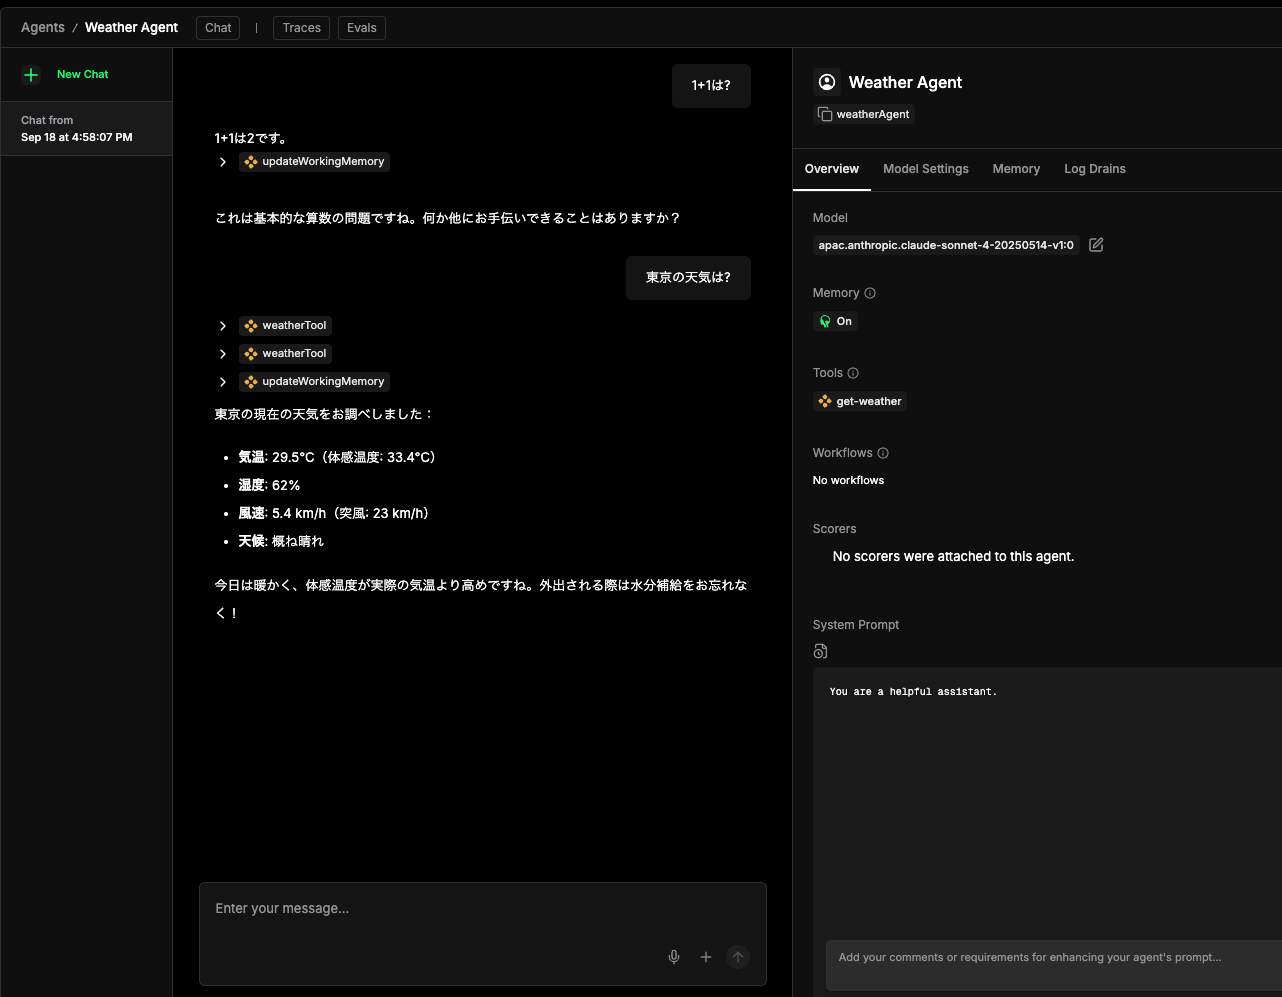Click the user message 1+1は?
1282x997 pixels.
point(711,86)
